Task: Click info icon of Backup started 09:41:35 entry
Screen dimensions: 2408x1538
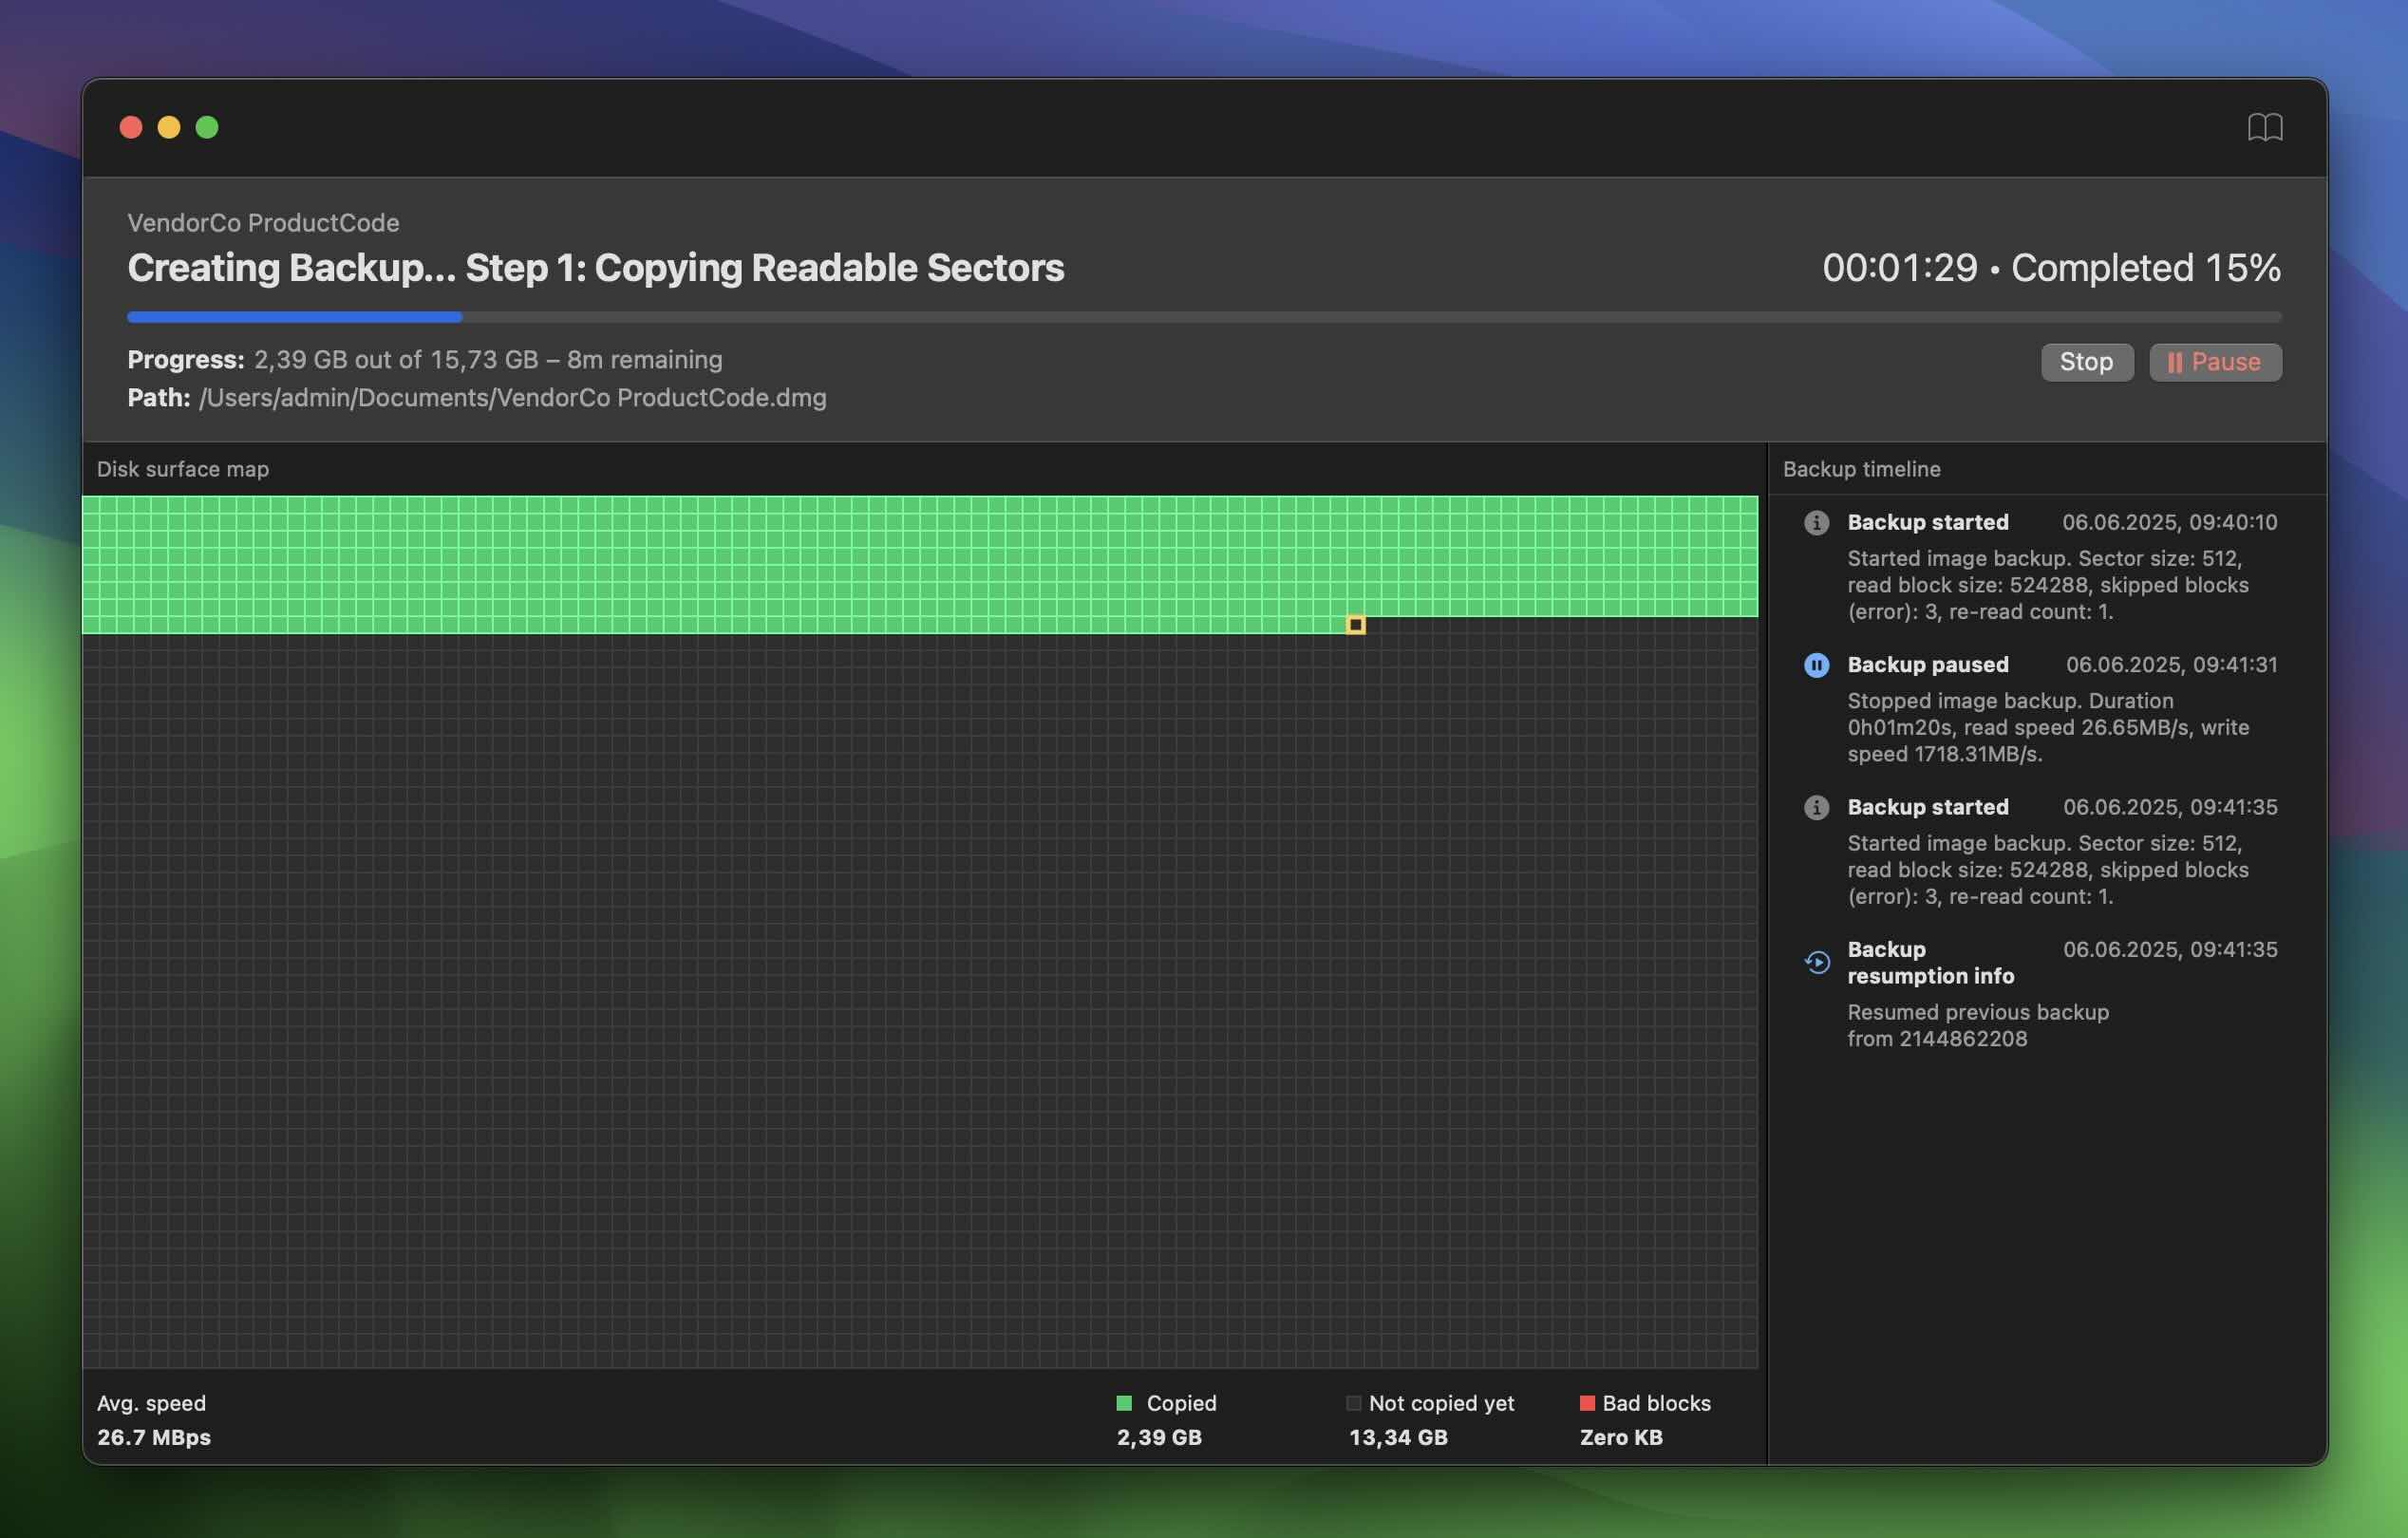Action: coord(1816,807)
